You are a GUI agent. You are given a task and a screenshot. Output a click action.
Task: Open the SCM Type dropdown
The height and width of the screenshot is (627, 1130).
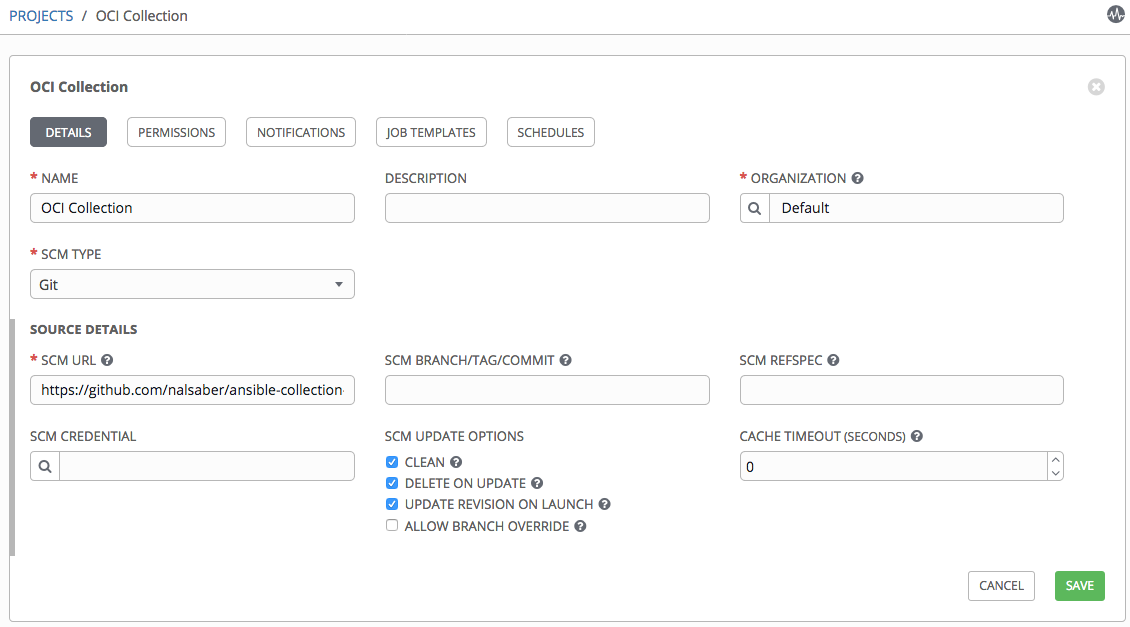click(192, 284)
